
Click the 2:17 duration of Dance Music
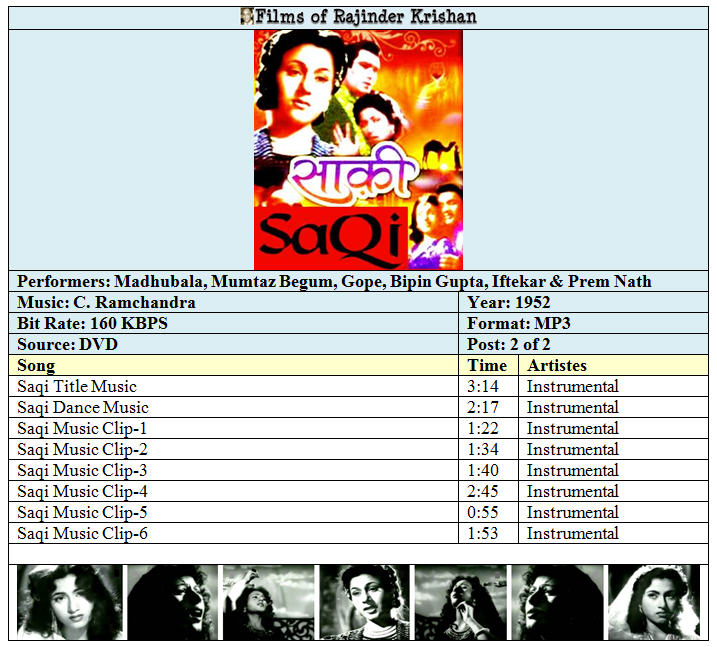(482, 407)
